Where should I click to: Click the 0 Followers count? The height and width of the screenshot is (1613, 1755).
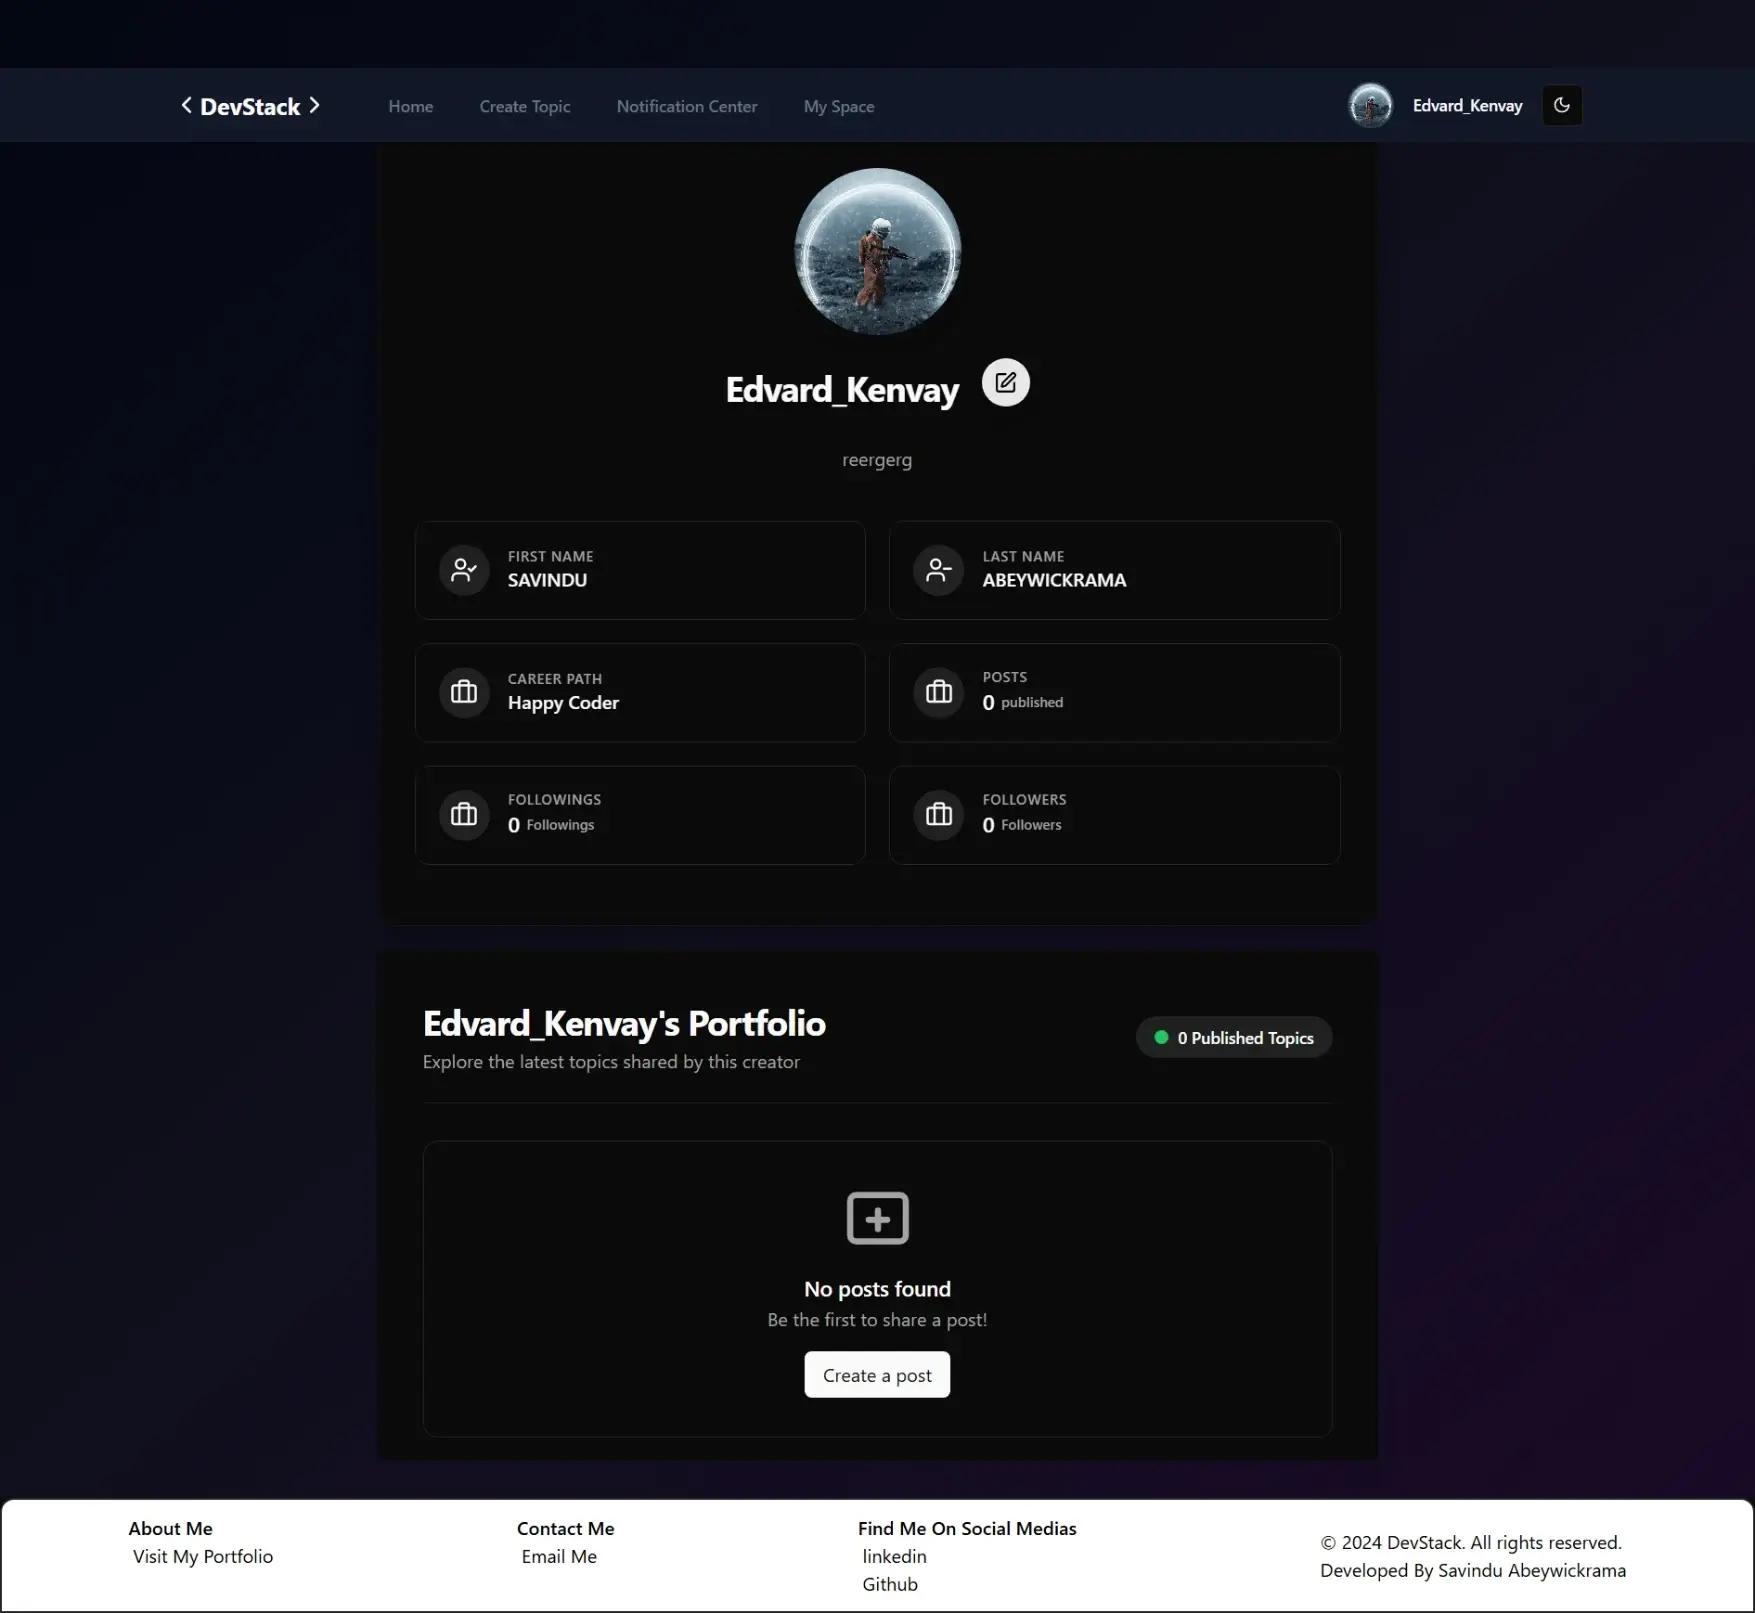pyautogui.click(x=1021, y=825)
